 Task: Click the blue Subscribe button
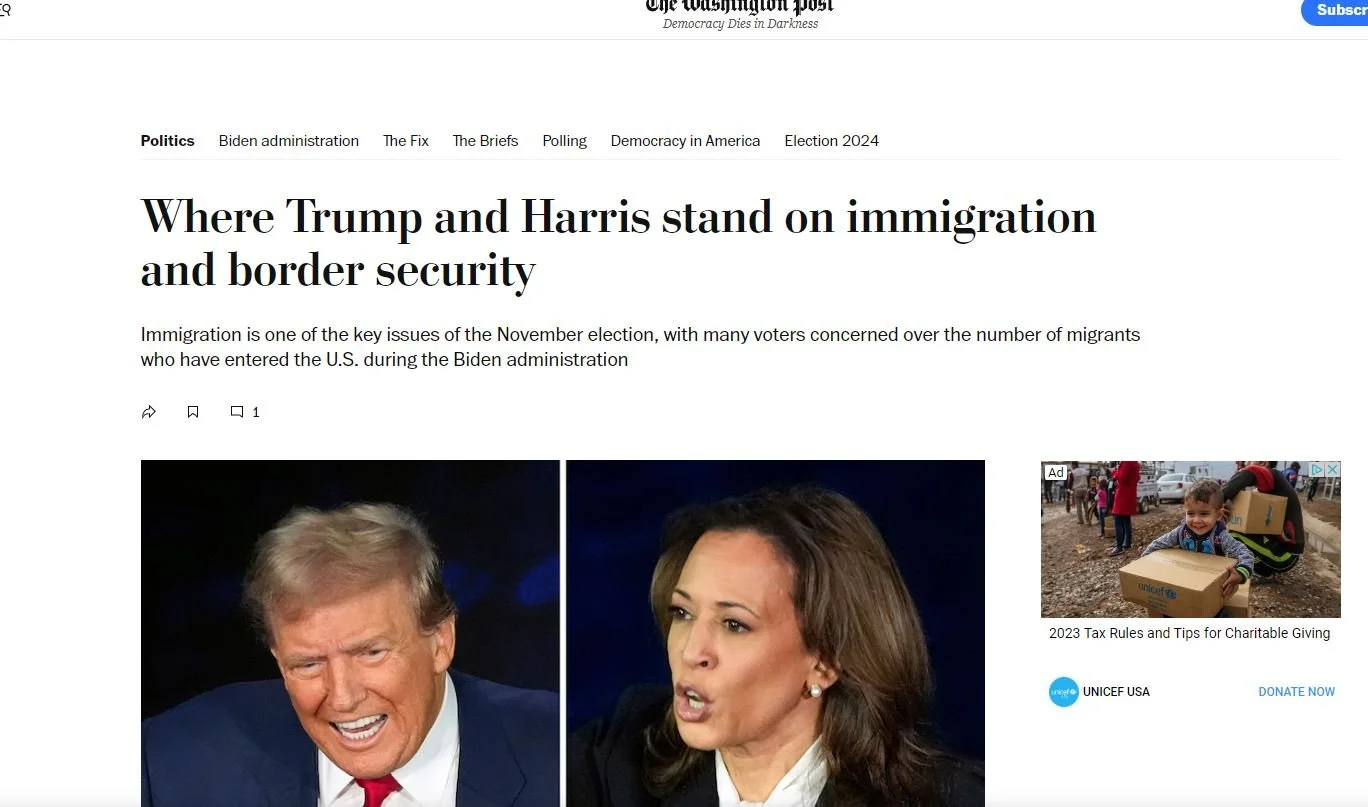click(1335, 11)
